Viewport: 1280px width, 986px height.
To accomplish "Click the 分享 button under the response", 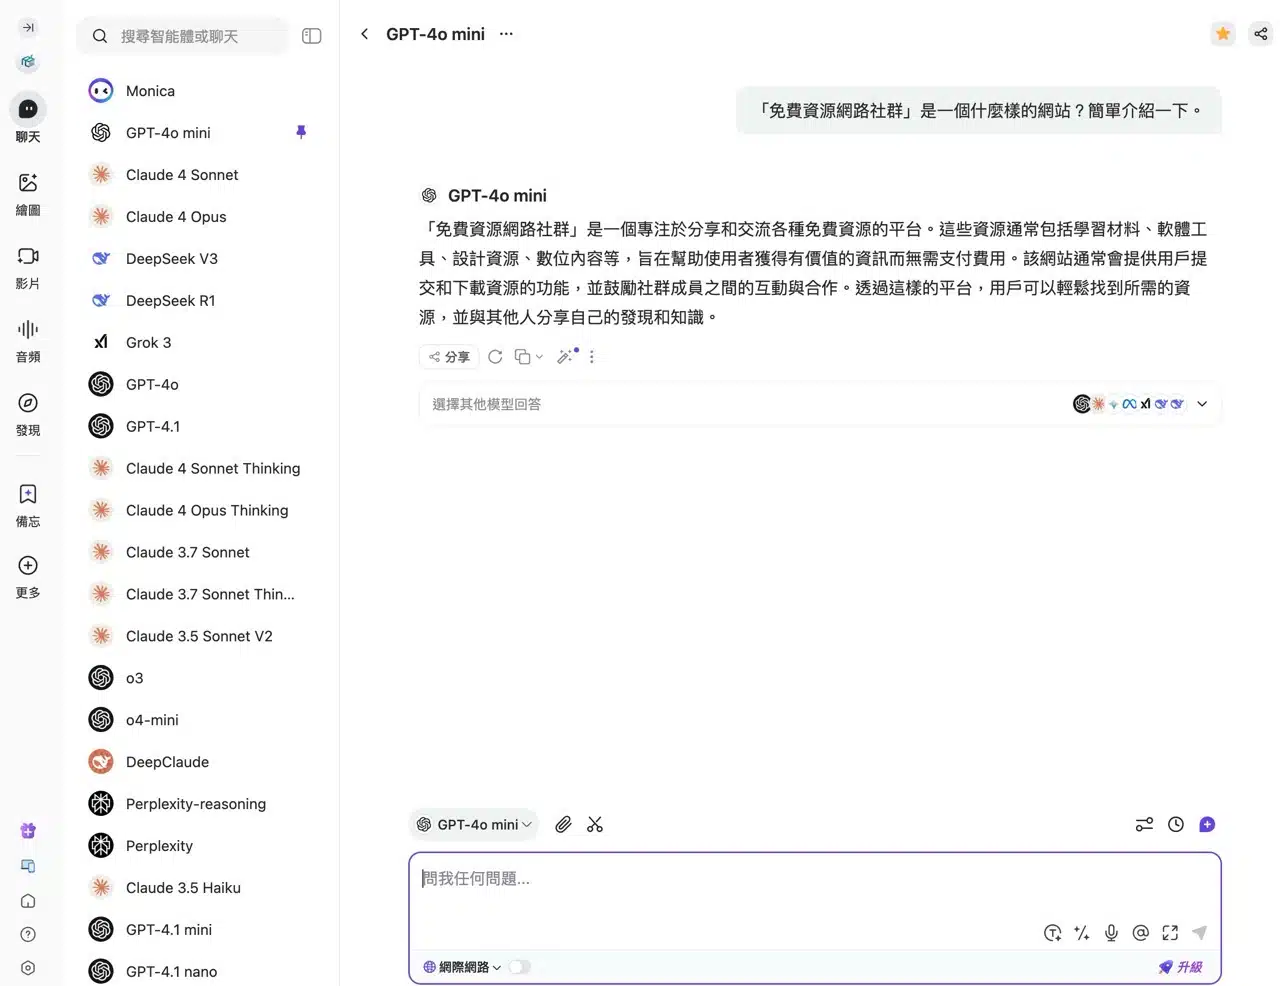I will pos(449,357).
